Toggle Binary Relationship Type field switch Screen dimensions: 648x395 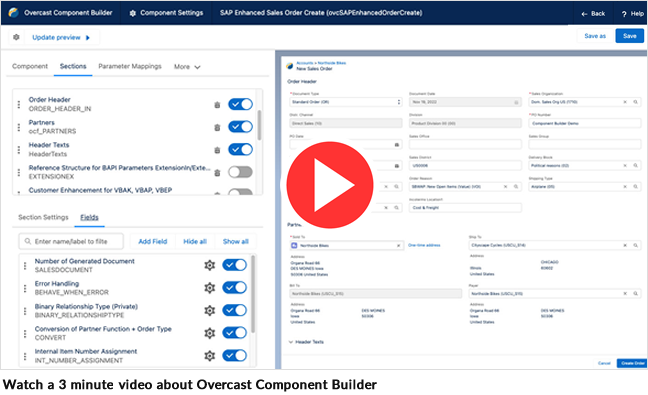pos(234,310)
